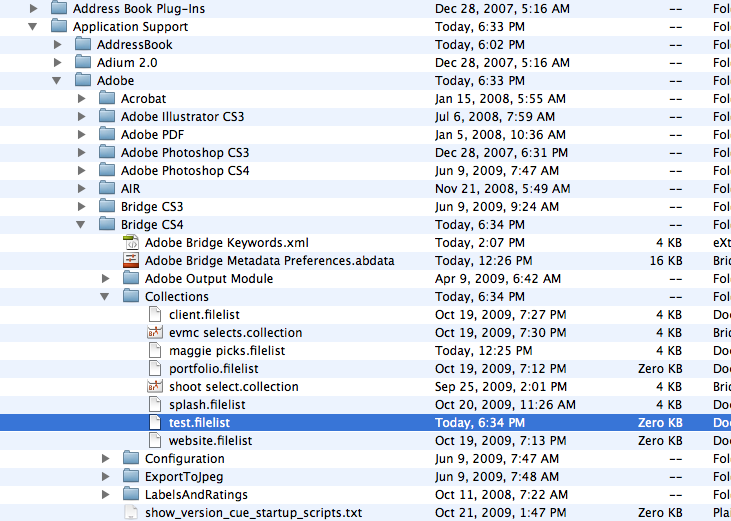Click the LabelsAndRatings folder icon
The height and width of the screenshot is (521, 731).
coord(131,494)
